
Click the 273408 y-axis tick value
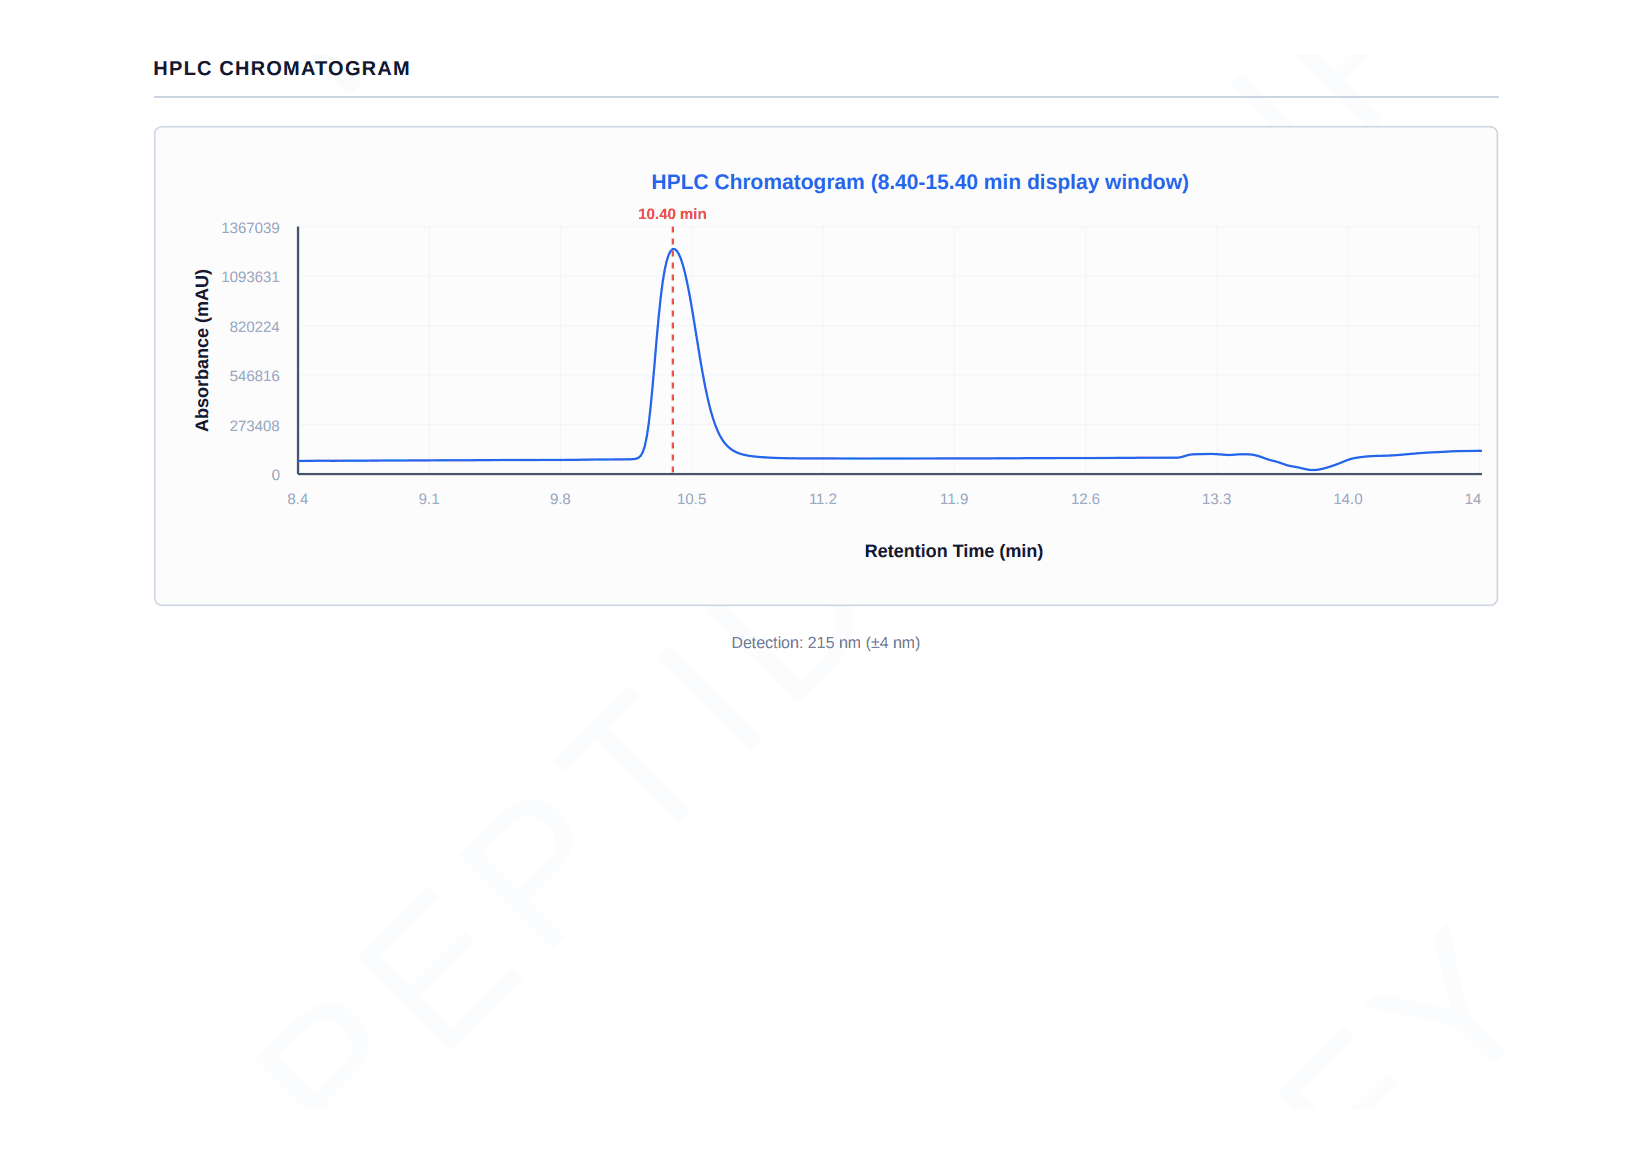(254, 426)
